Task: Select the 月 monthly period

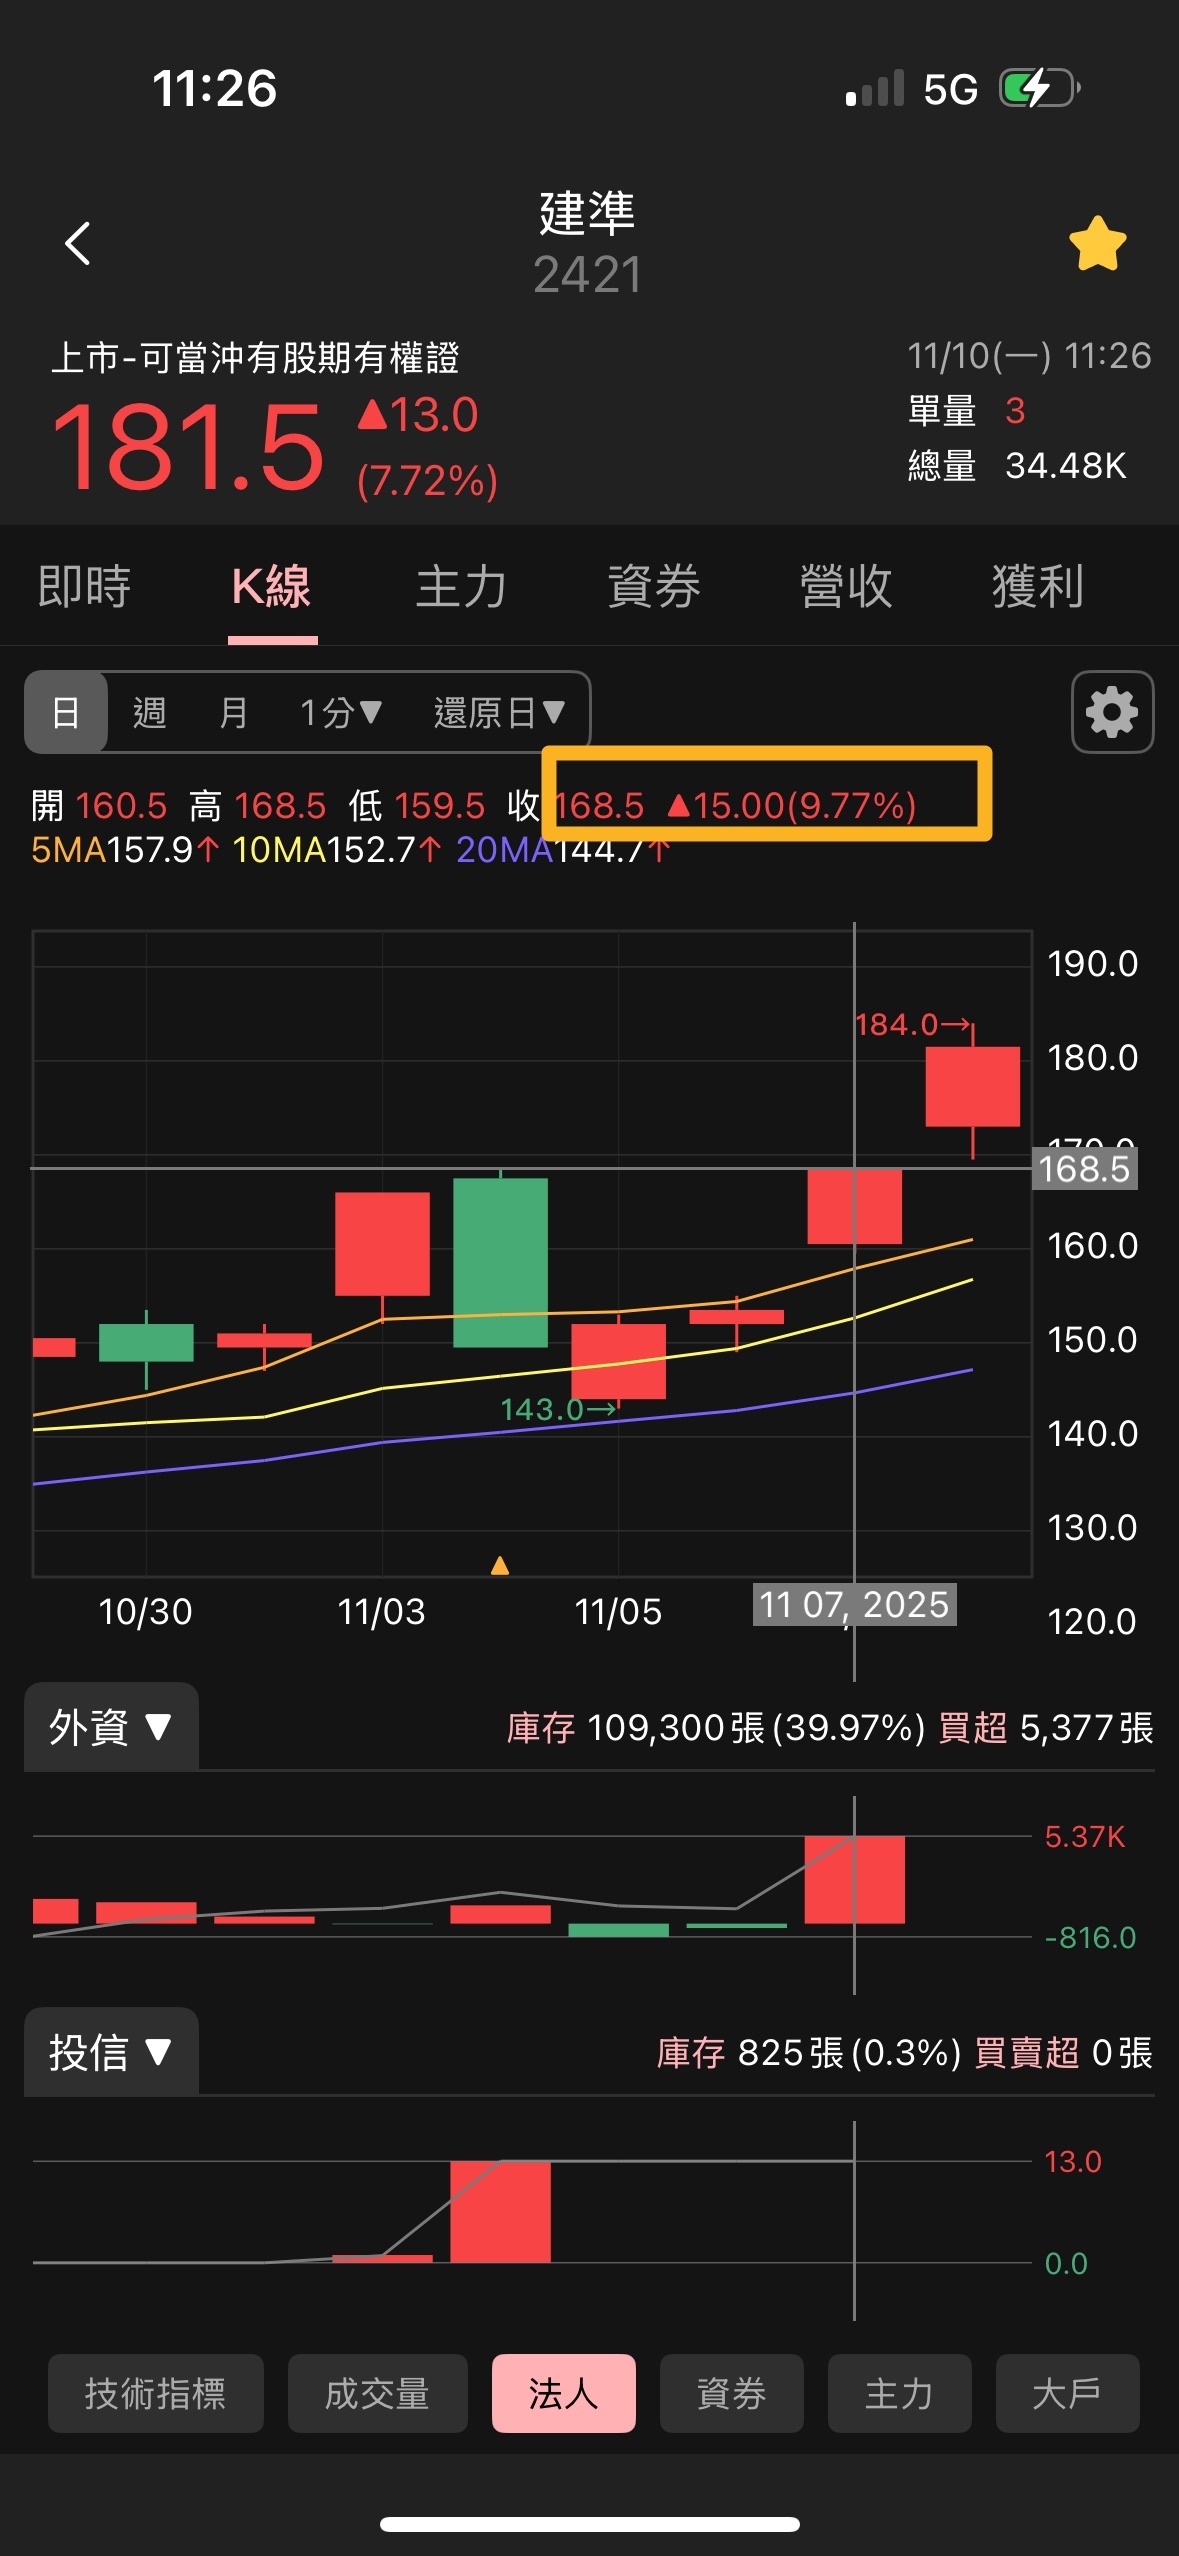Action: click(234, 712)
